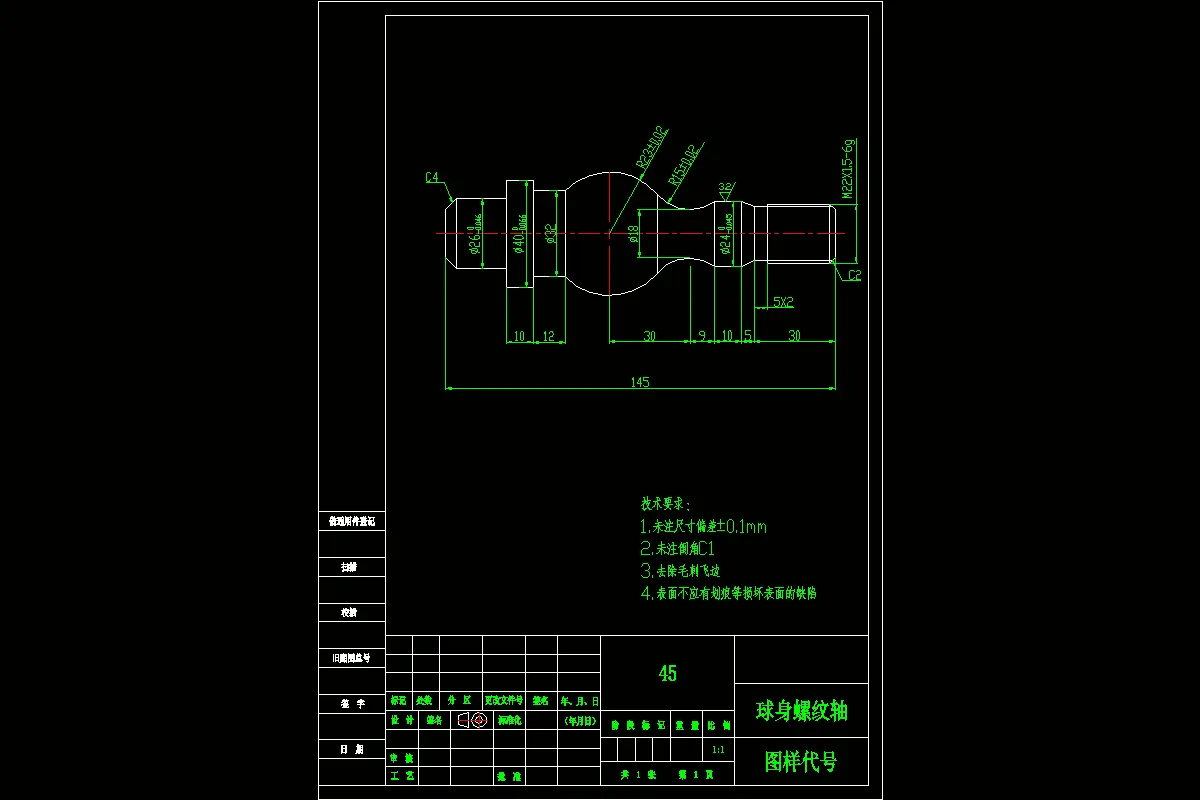Click the projection symbol in the title block
Viewport: 1200px width, 800px height.
click(471, 720)
